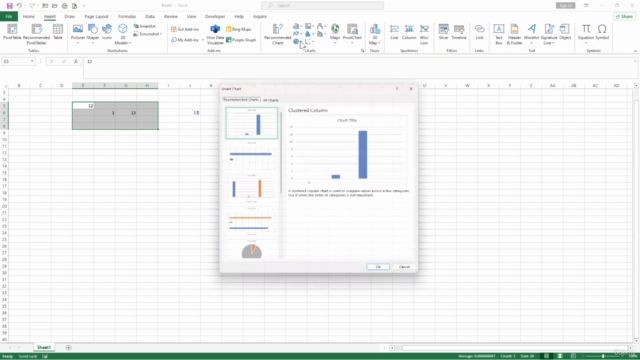The image size is (640, 360).
Task: Insert a Line sparkline
Action: click(x=394, y=32)
